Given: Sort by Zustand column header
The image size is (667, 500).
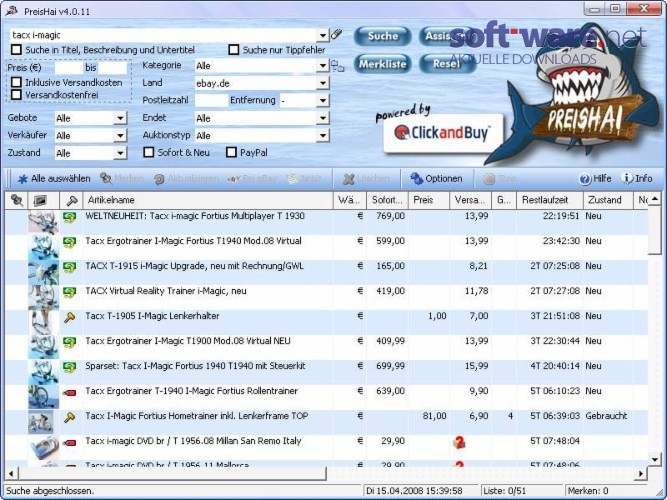Looking at the screenshot, I should point(608,200).
